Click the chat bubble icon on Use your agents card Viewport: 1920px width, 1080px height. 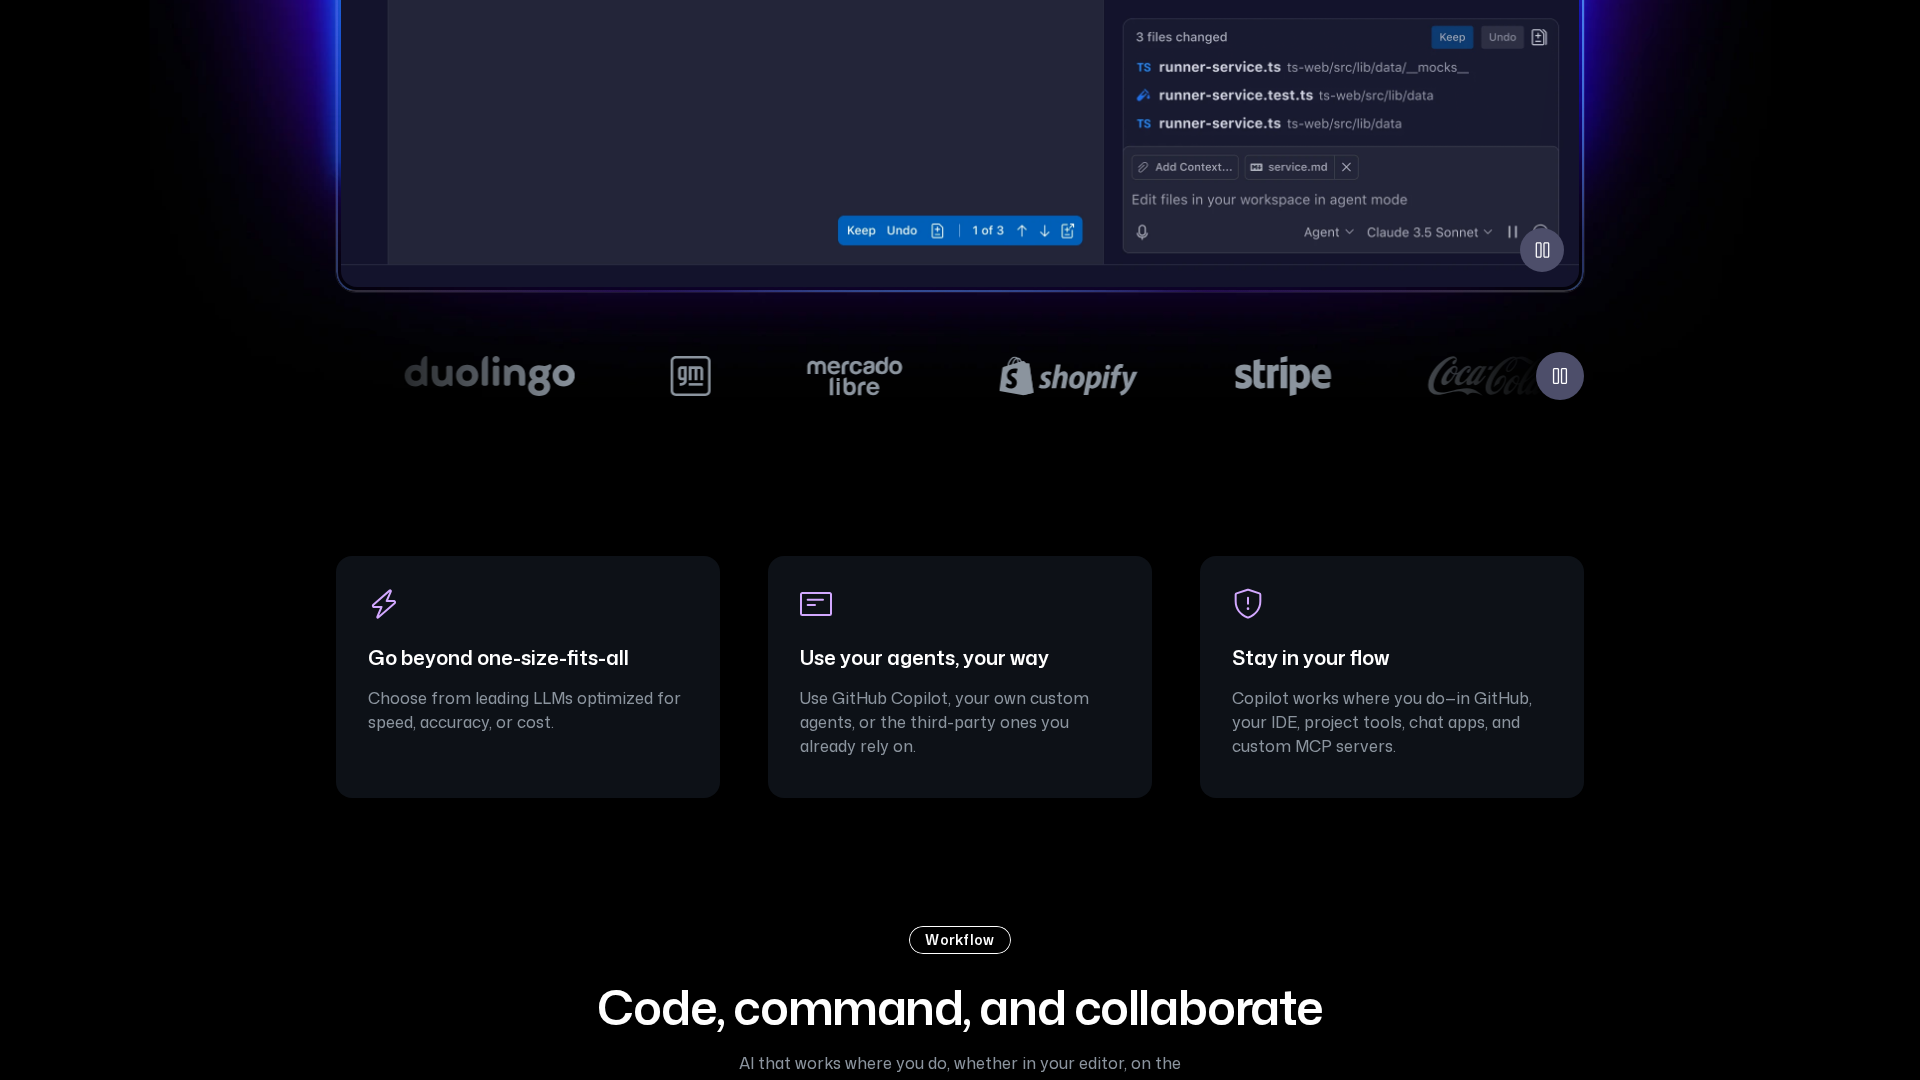point(816,604)
